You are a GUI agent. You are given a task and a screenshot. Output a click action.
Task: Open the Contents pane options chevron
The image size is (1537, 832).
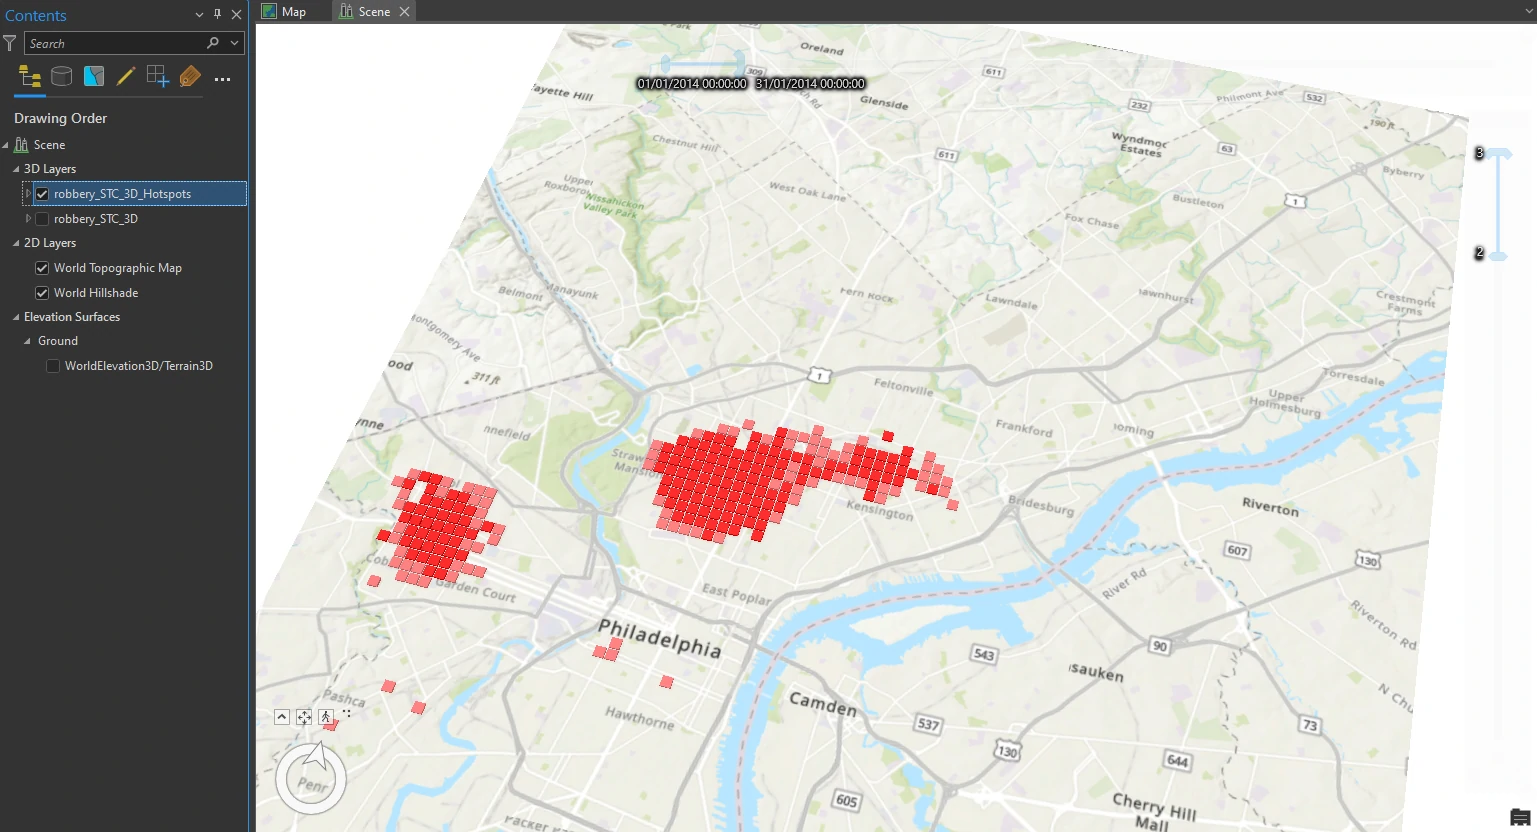[199, 15]
